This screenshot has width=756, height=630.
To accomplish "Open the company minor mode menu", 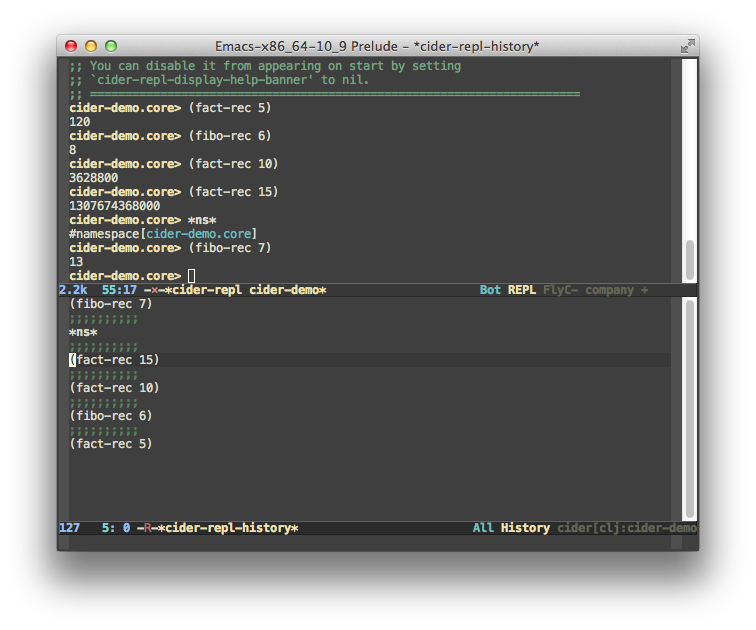I will 610,290.
